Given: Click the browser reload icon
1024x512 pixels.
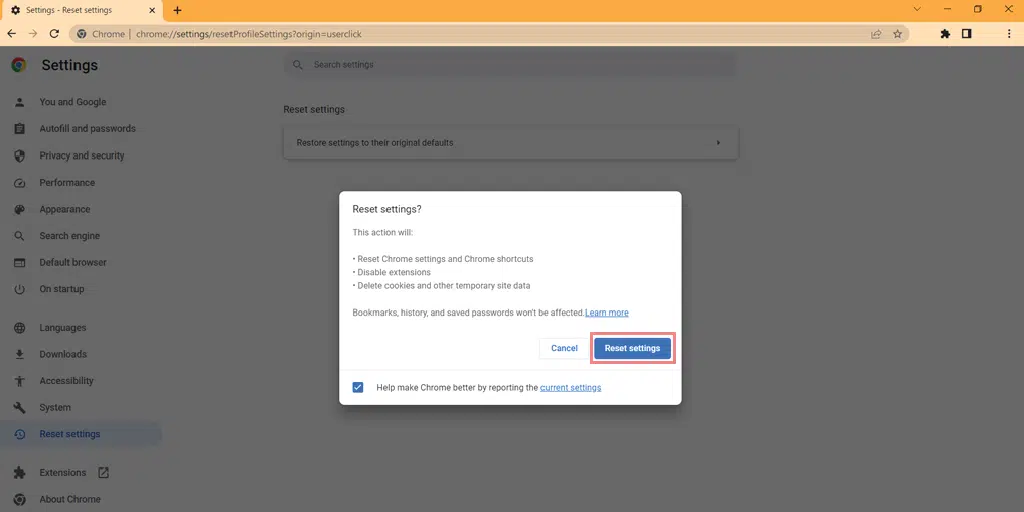Looking at the screenshot, I should click(x=54, y=33).
